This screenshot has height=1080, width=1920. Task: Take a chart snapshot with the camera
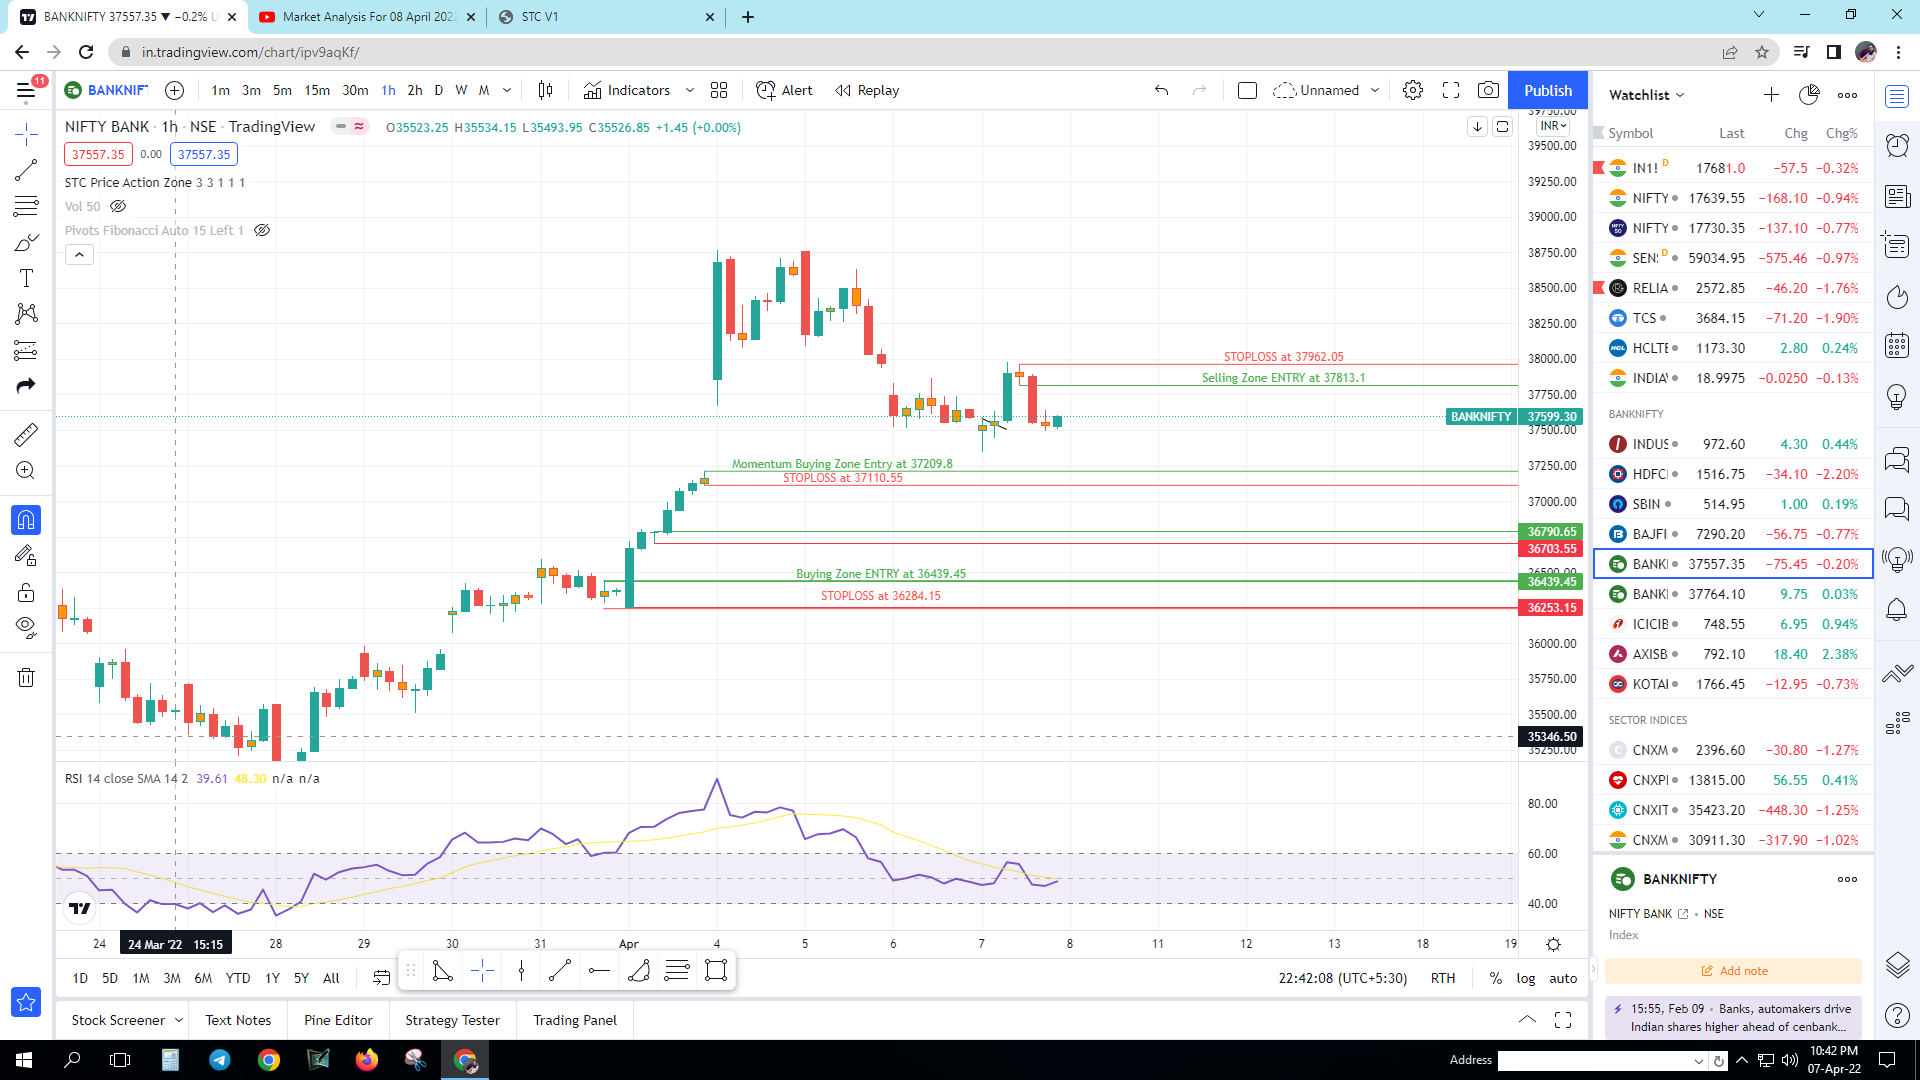(x=1488, y=90)
